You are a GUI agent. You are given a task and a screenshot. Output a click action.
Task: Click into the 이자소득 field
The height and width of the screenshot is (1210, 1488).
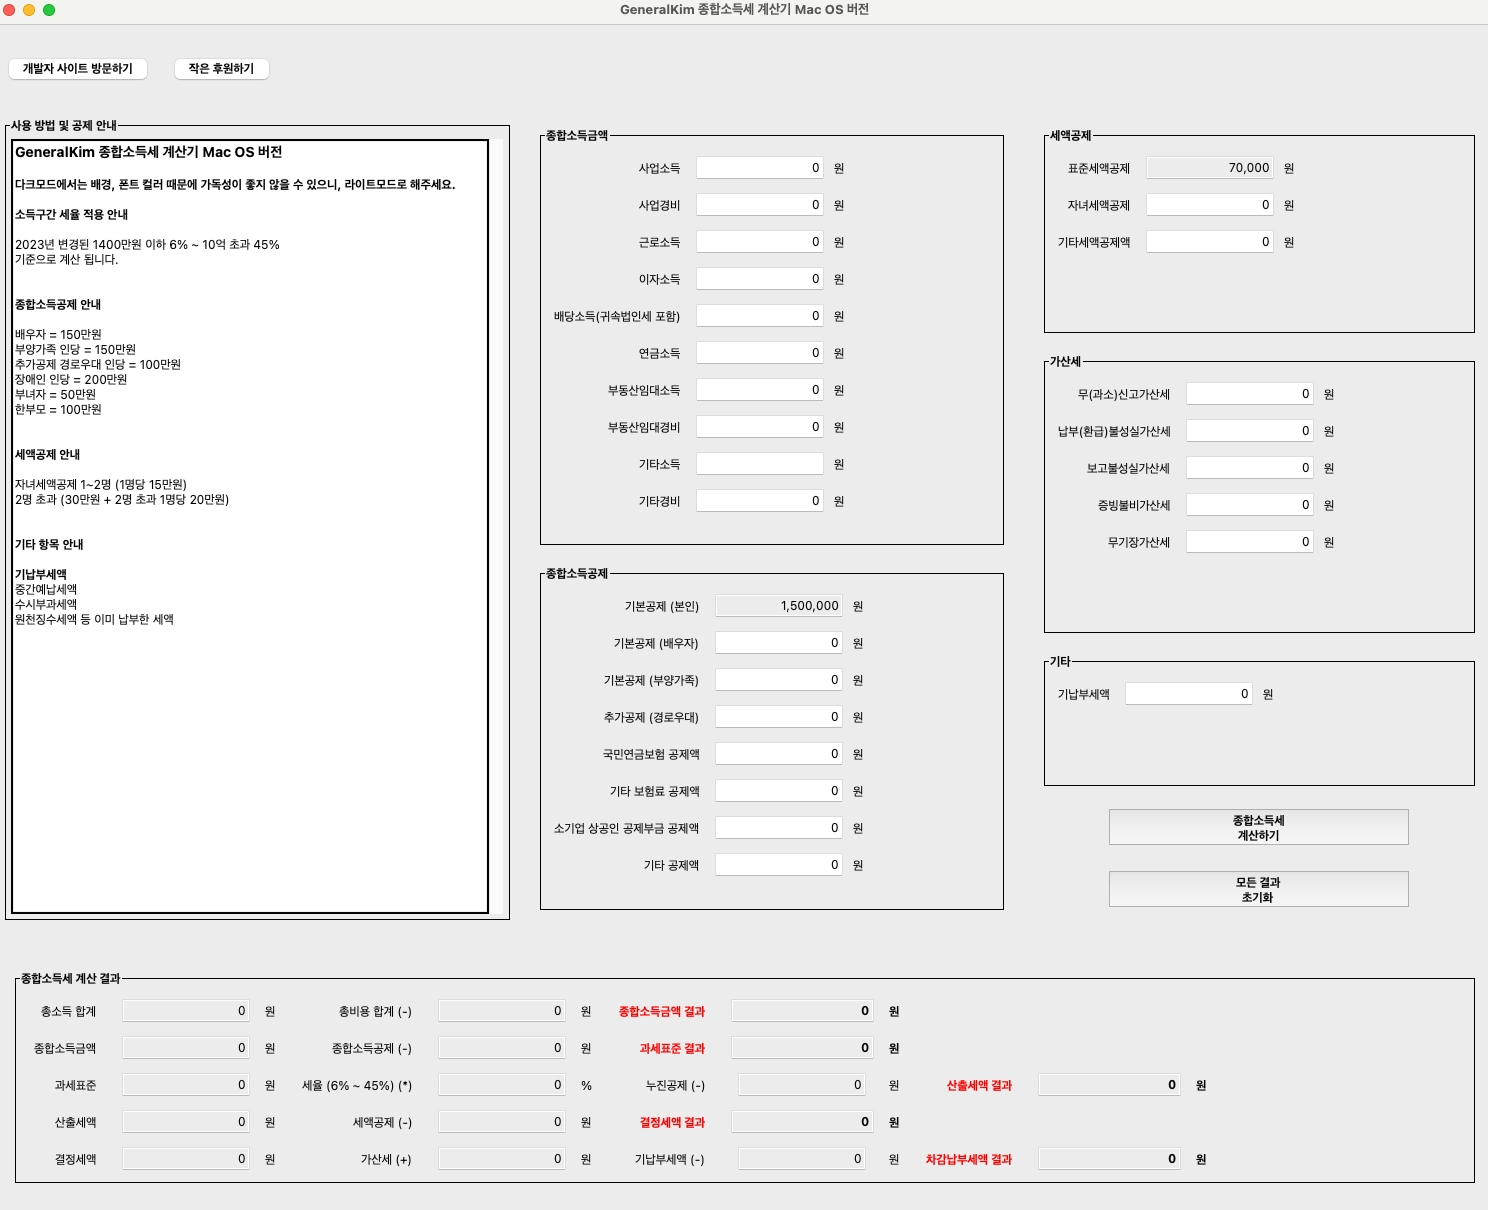click(760, 279)
